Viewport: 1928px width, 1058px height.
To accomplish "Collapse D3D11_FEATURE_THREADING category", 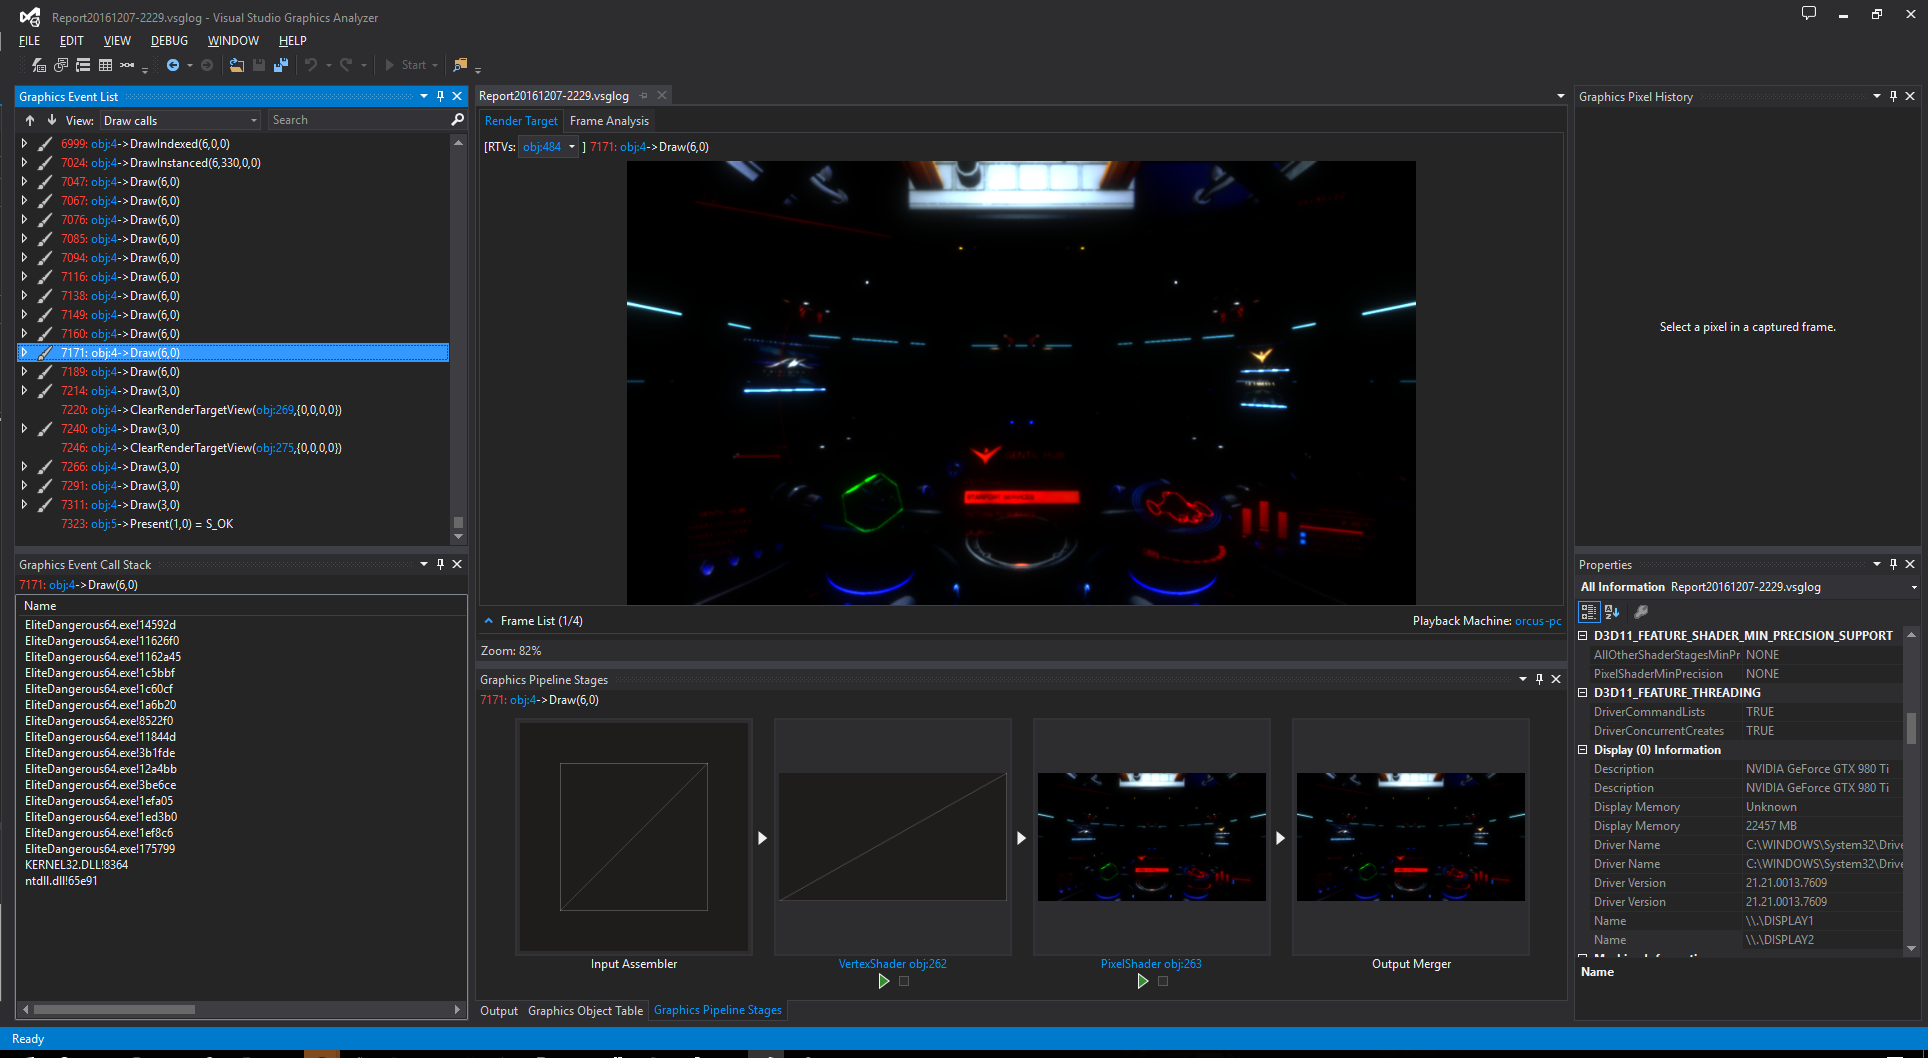I will (x=1583, y=692).
